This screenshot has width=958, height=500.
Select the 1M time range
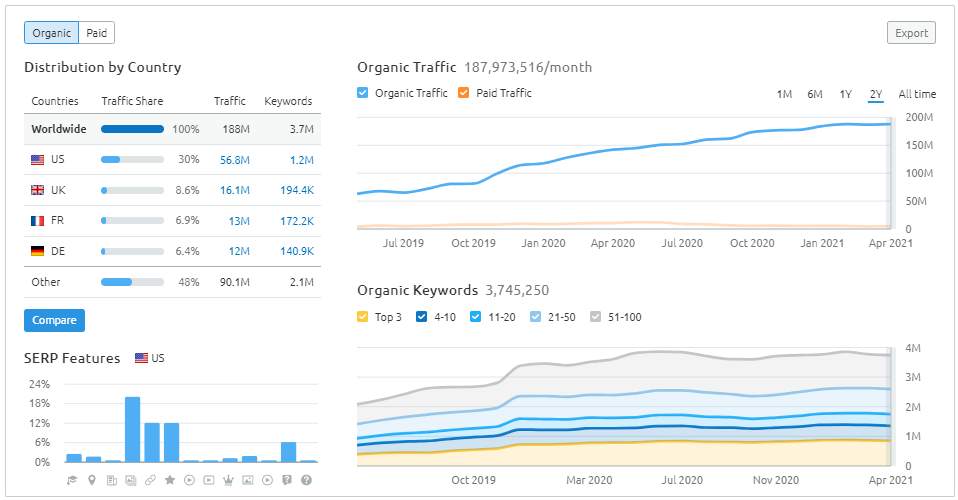pos(784,94)
